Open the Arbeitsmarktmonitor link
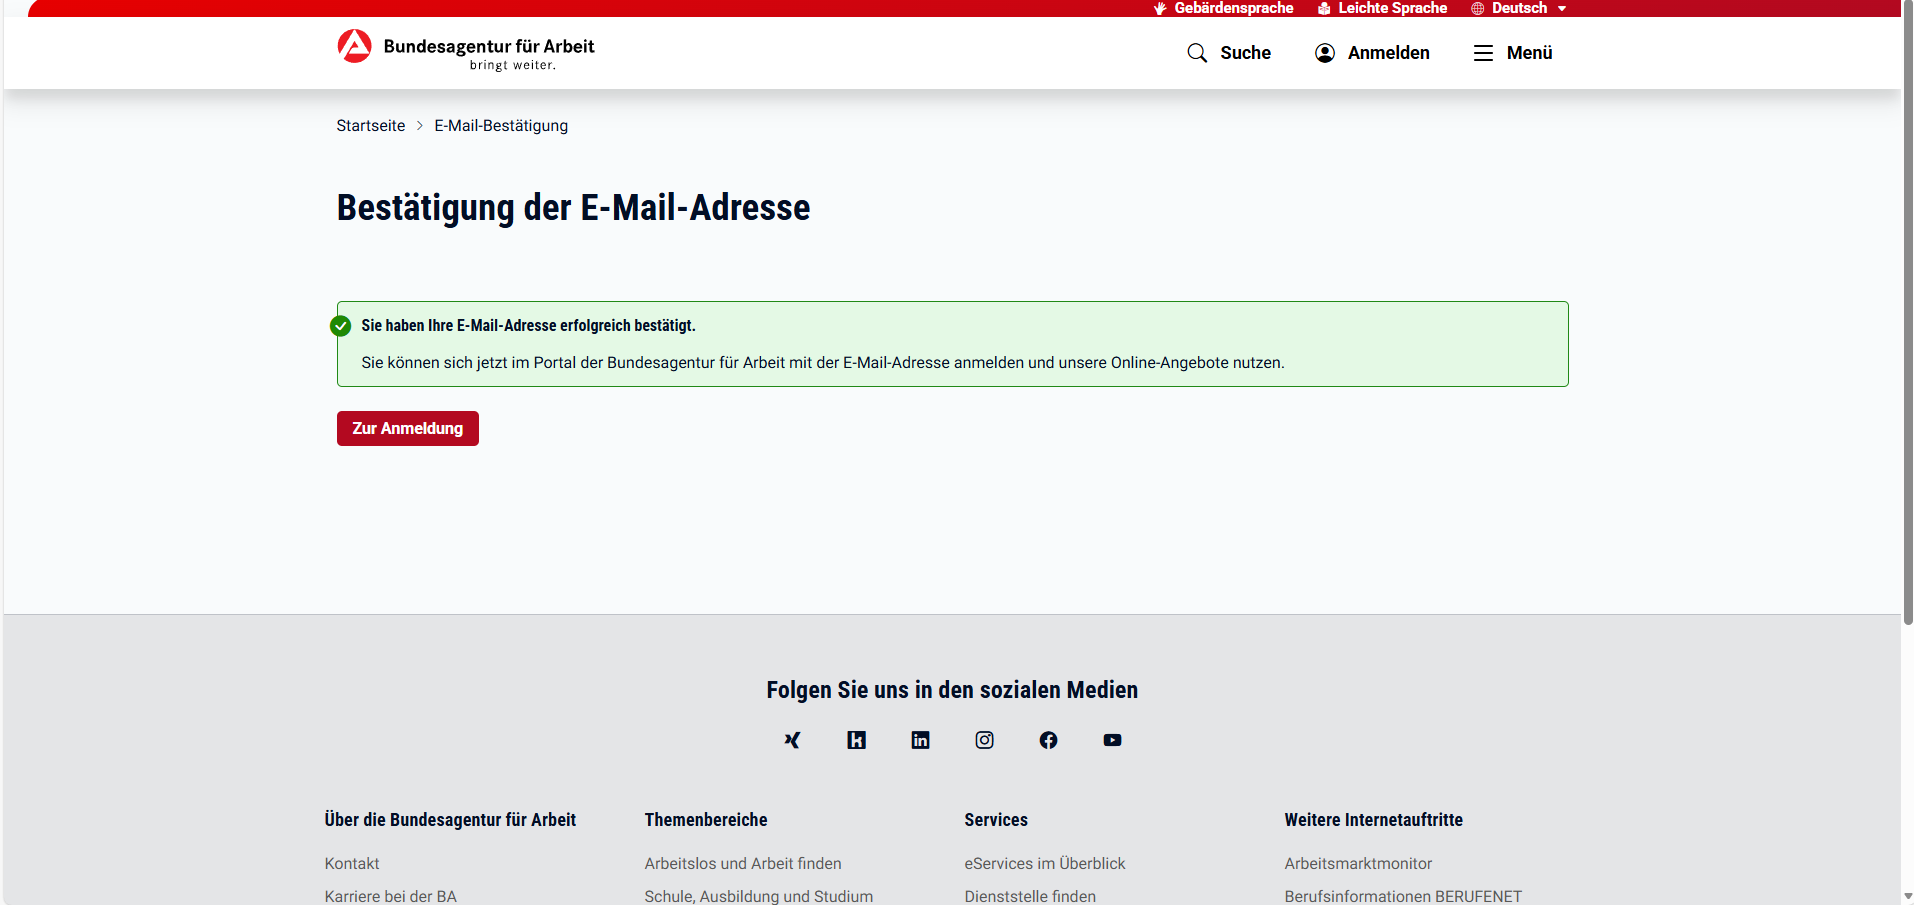Viewport: 1914px width, 905px height. tap(1358, 863)
